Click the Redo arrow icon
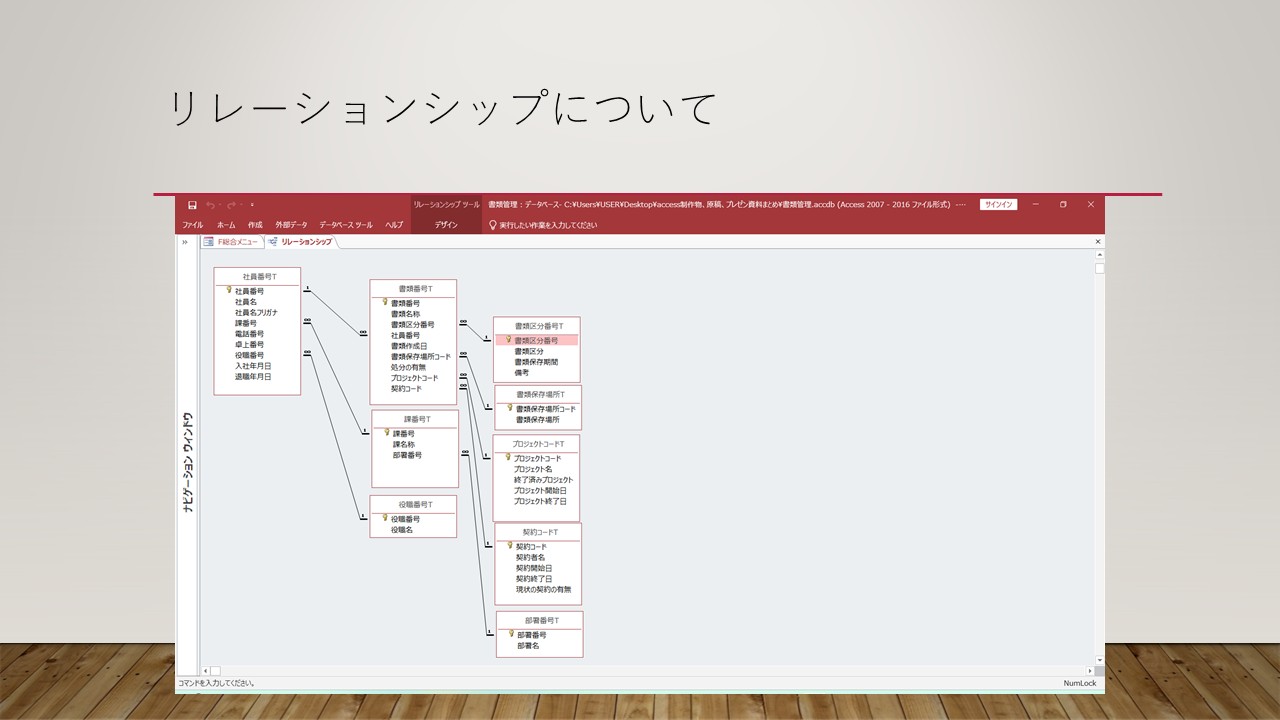This screenshot has width=1280, height=720. [230, 205]
